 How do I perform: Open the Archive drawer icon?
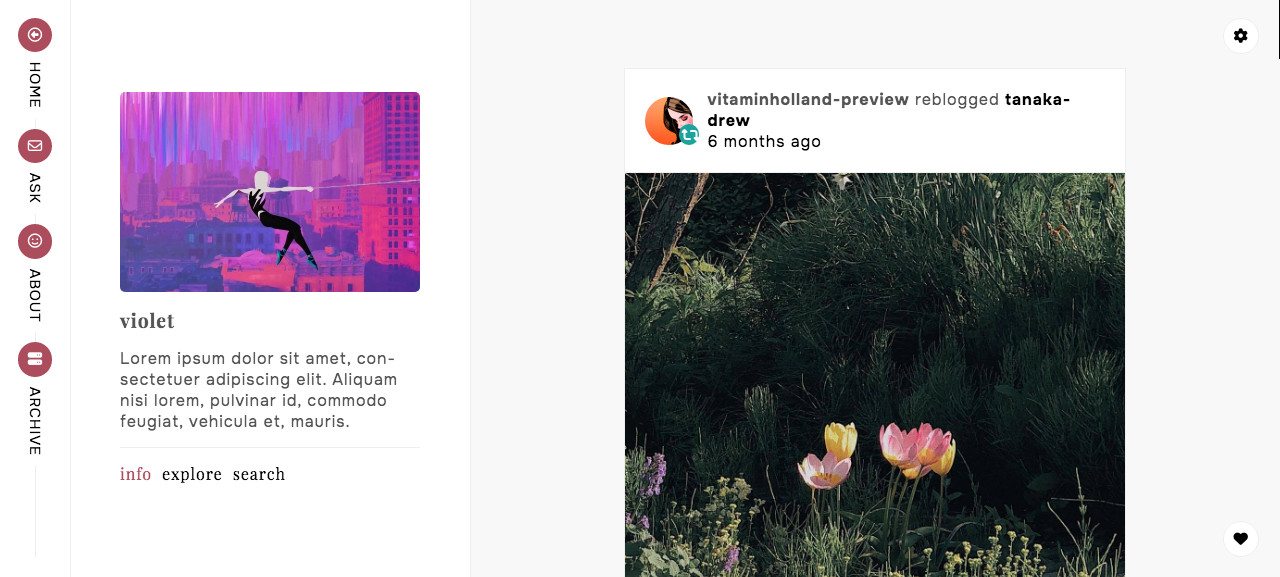click(x=35, y=359)
